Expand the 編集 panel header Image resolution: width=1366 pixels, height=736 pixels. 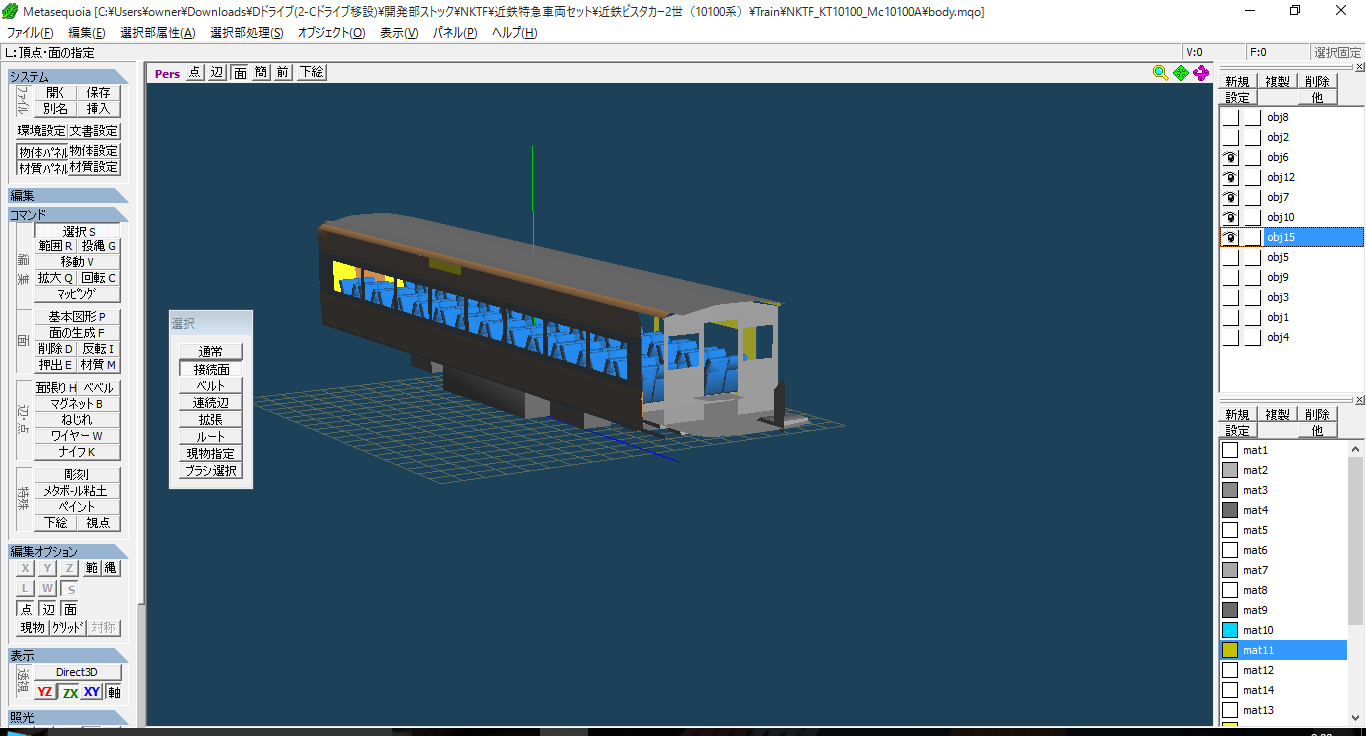click(x=68, y=196)
